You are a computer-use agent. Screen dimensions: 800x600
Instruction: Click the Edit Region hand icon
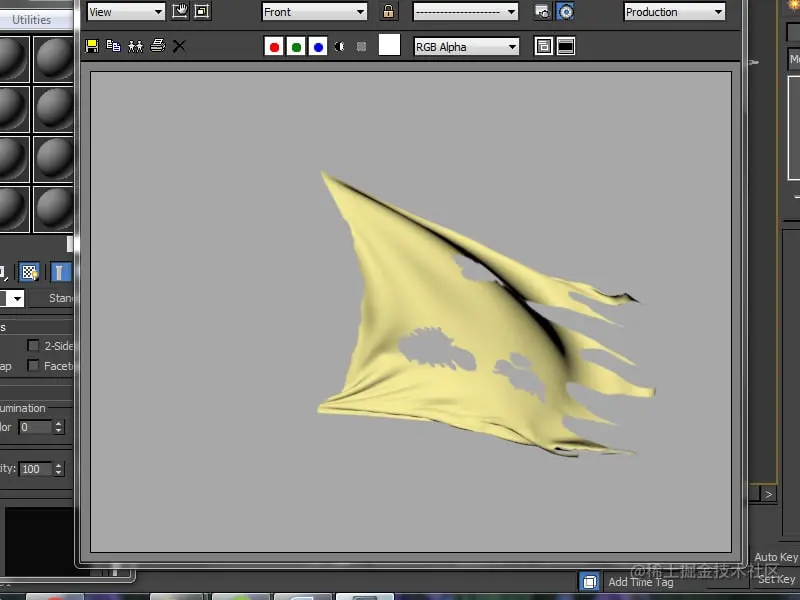pos(180,11)
